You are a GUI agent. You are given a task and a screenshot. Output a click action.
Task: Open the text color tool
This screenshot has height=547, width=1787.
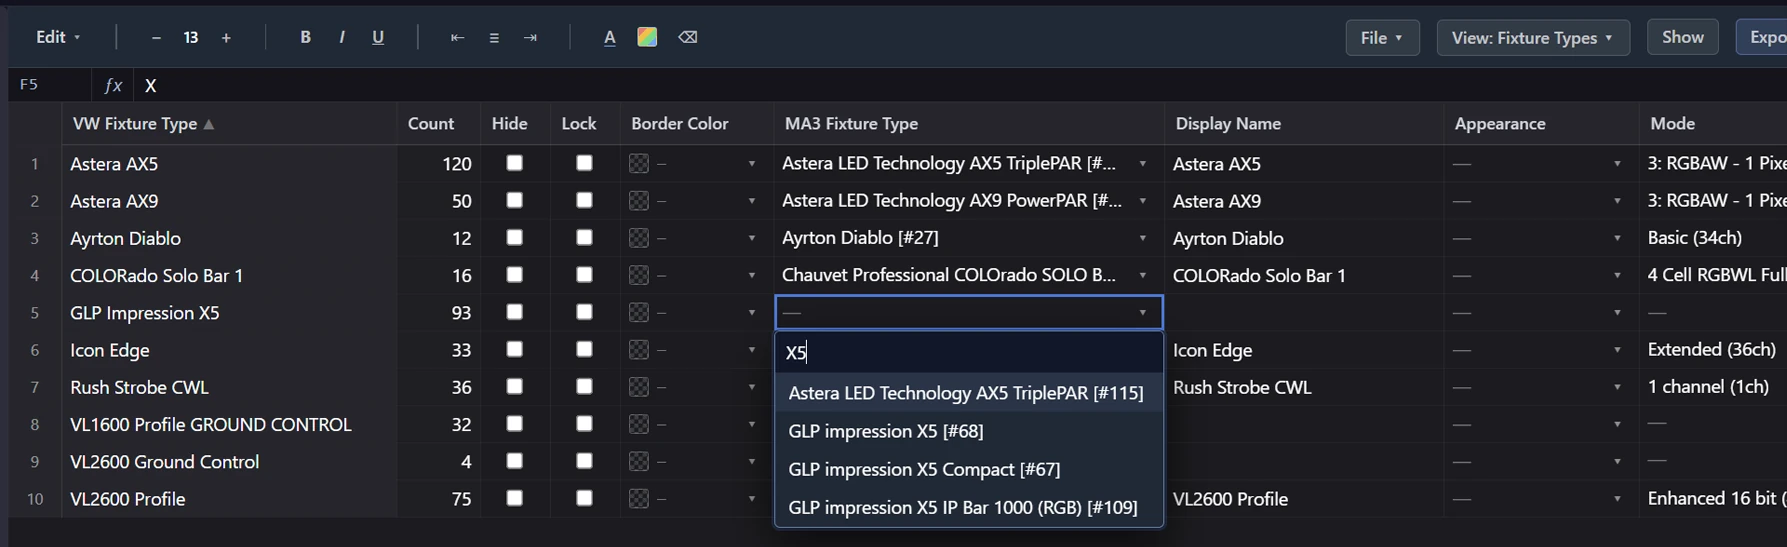610,37
